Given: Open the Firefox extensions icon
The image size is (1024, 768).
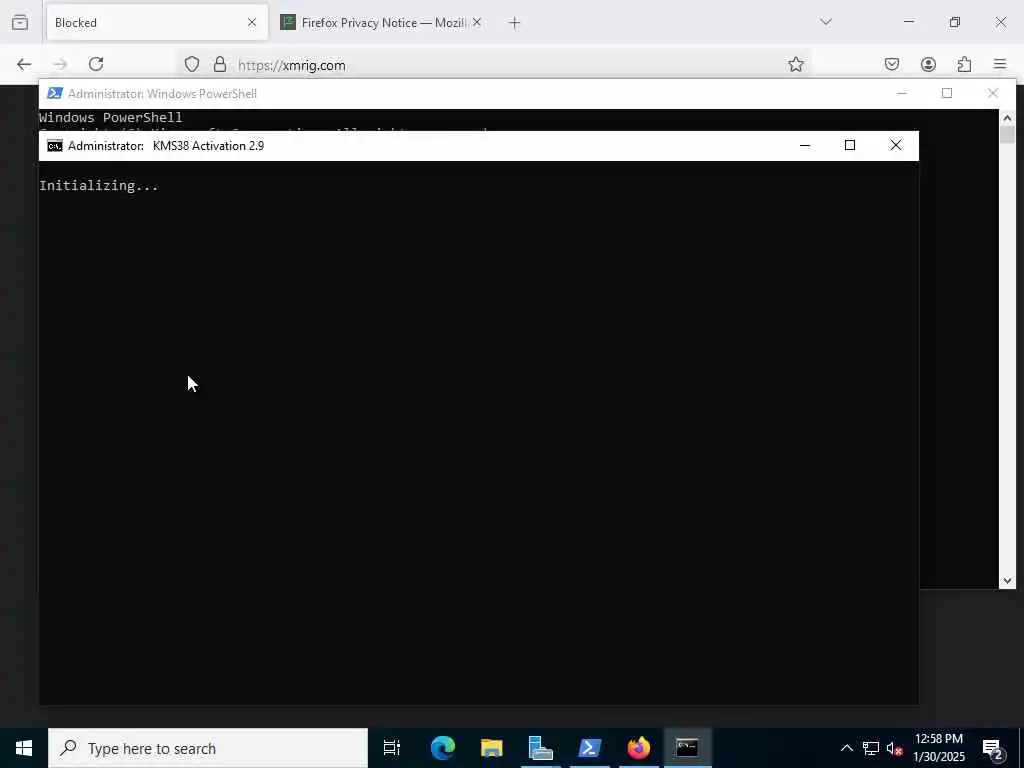Looking at the screenshot, I should tap(964, 64).
